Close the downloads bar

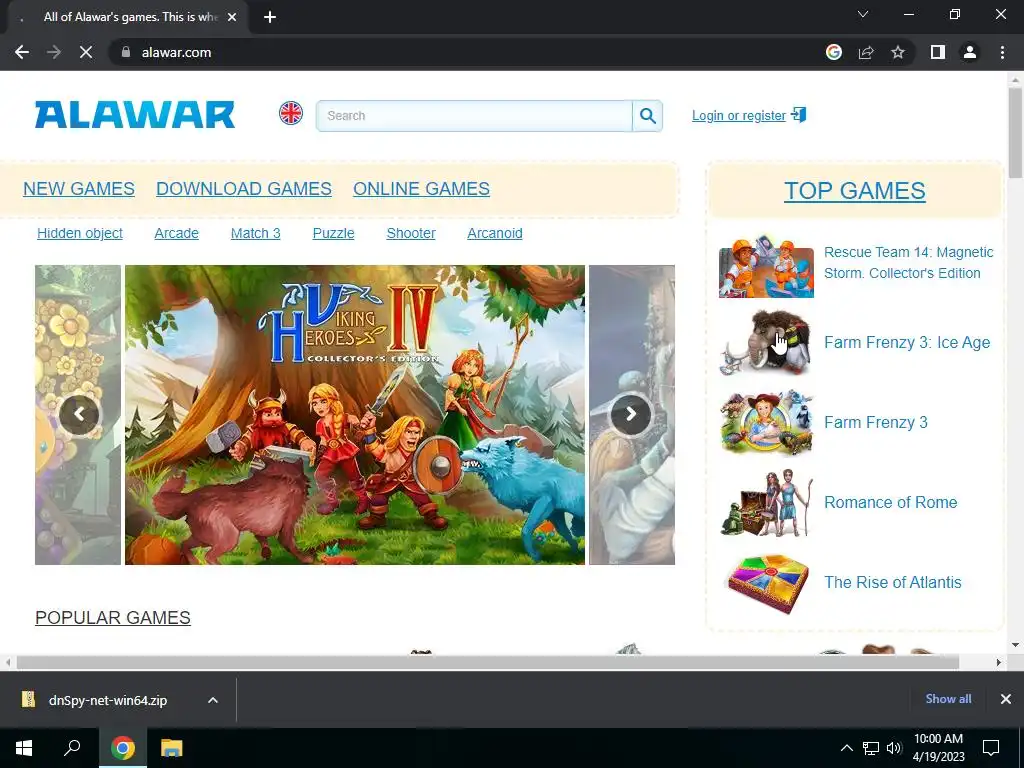[x=1006, y=699]
